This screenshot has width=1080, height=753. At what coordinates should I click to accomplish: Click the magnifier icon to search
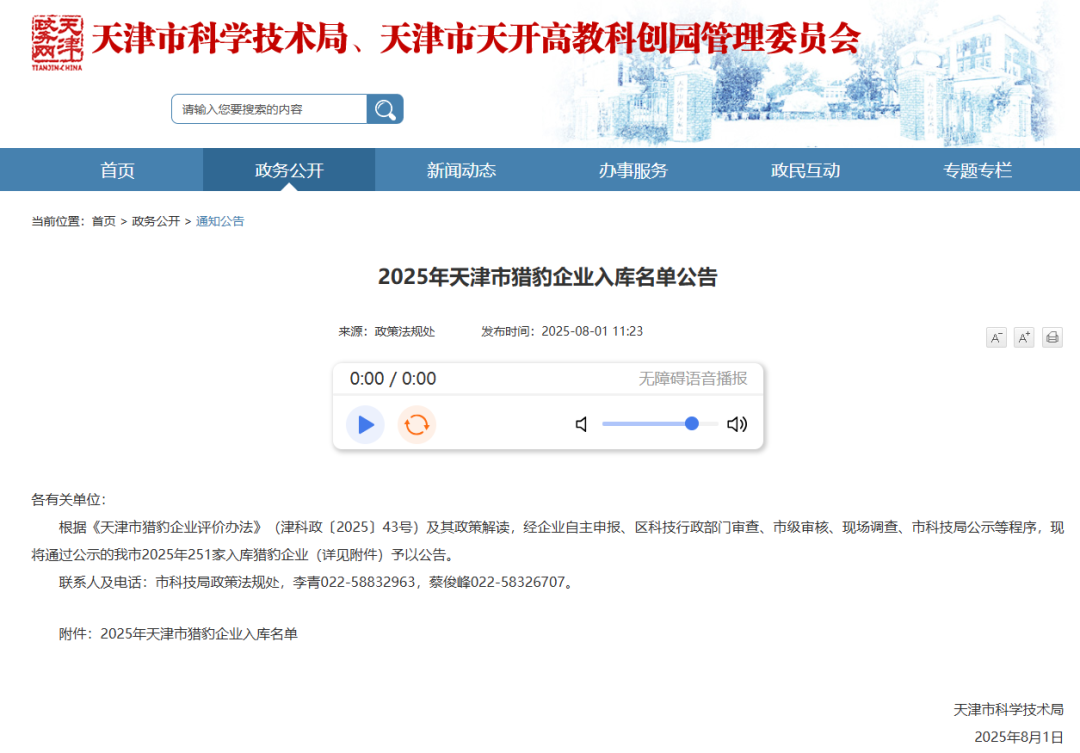click(x=385, y=108)
